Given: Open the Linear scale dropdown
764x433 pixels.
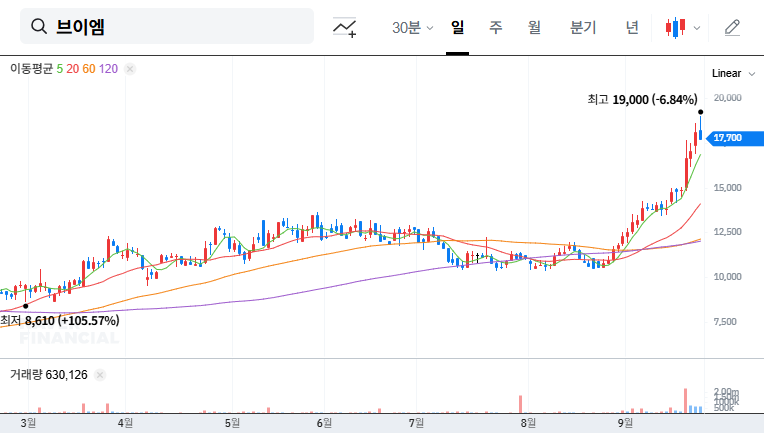Looking at the screenshot, I should point(733,74).
